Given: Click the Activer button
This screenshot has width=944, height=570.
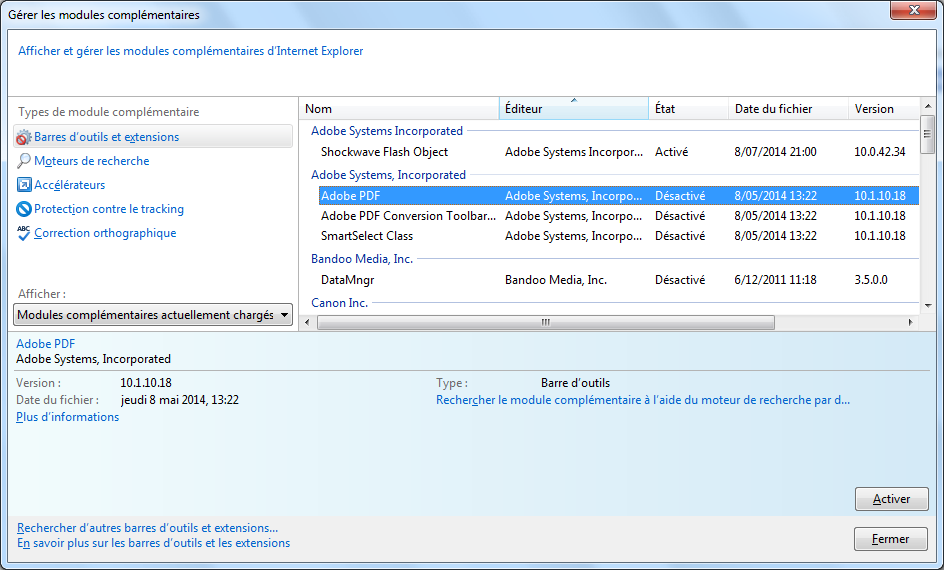Looking at the screenshot, I should pos(892,499).
